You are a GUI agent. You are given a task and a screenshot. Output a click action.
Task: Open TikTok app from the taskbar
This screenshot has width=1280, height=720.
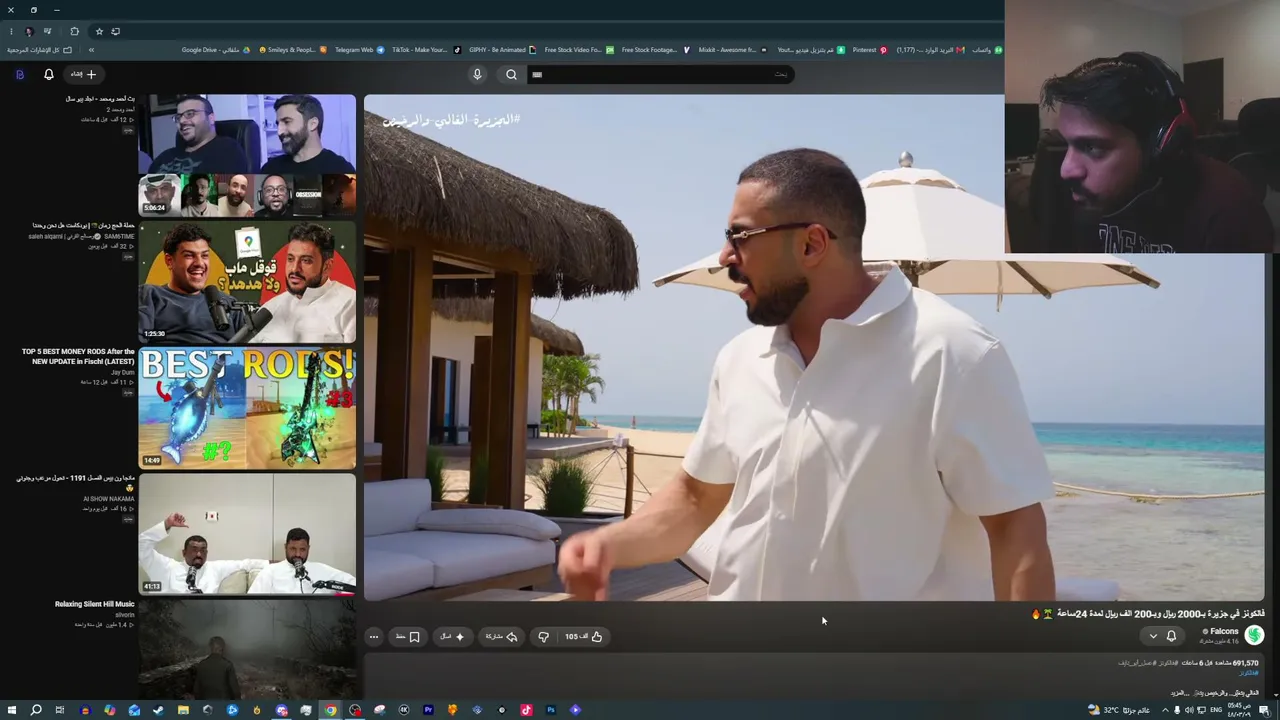click(x=526, y=710)
